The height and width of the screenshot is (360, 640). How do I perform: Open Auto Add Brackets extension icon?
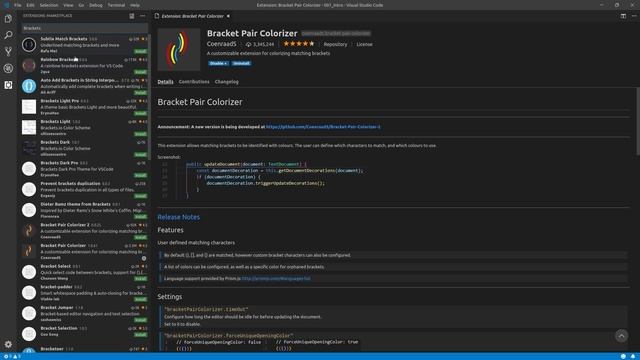29,86
